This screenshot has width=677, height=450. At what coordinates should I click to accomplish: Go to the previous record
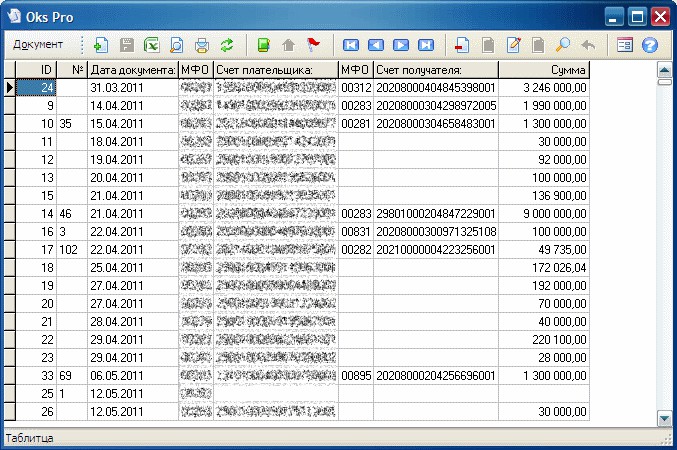tap(376, 45)
